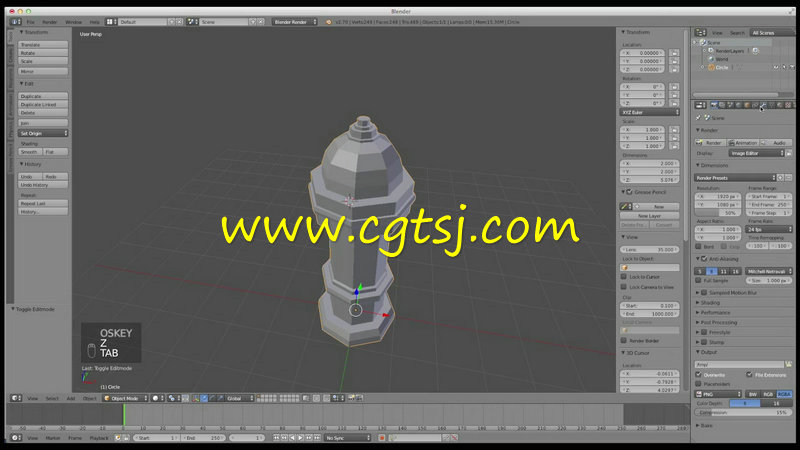Click the Translate button
Viewport: 800px width, 450px height.
43,45
